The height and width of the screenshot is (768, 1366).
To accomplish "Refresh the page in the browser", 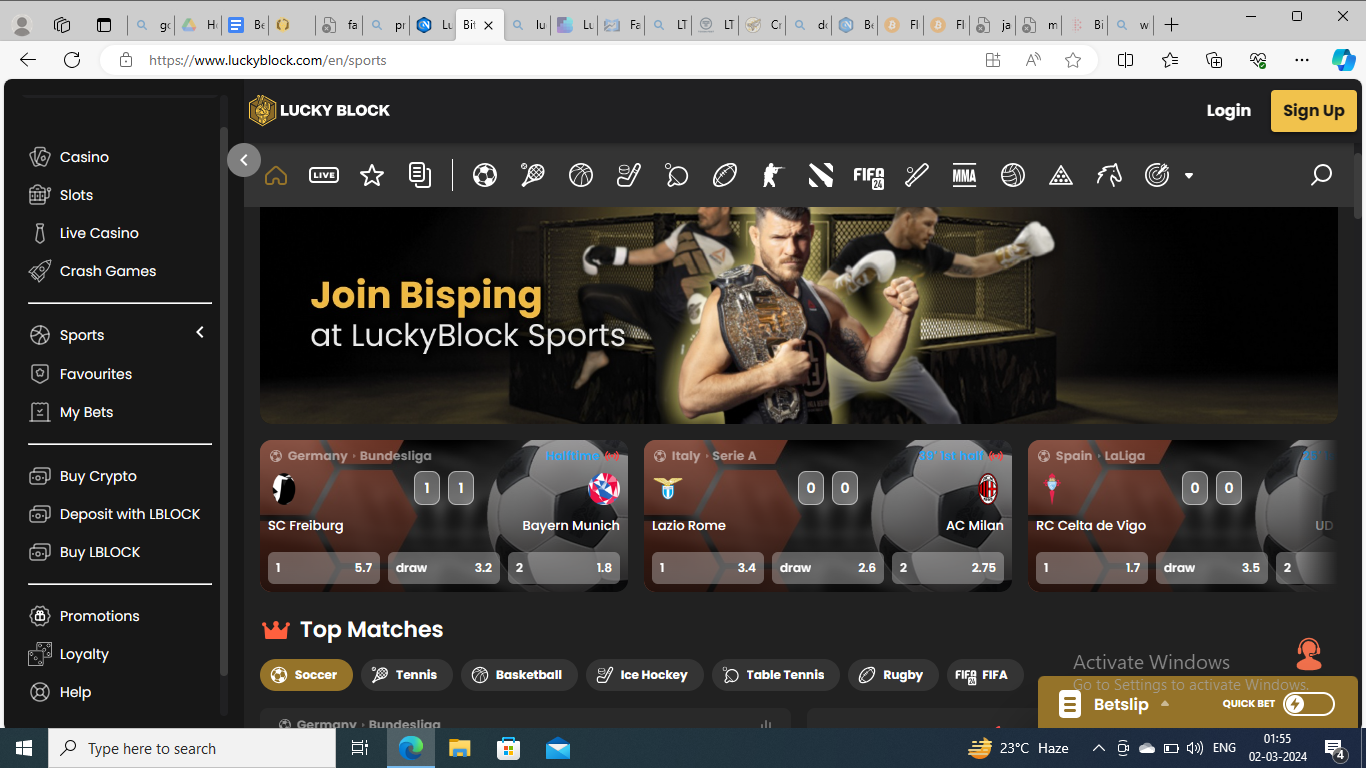I will [72, 60].
